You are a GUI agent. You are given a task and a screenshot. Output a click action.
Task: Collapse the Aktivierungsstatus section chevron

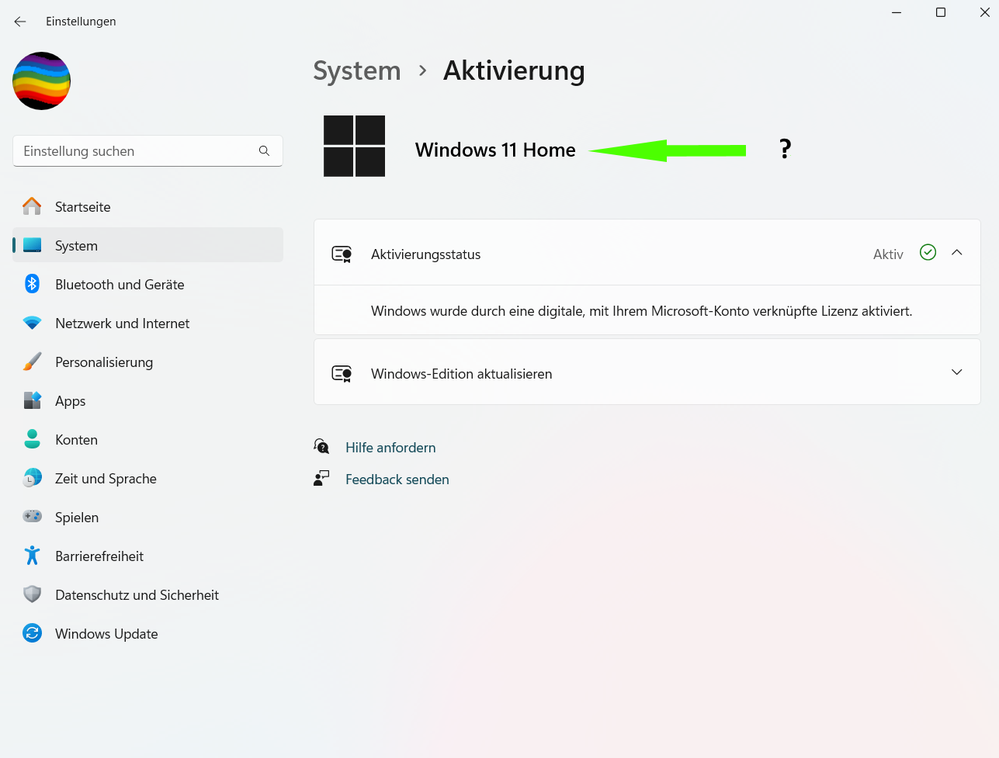[x=957, y=253]
